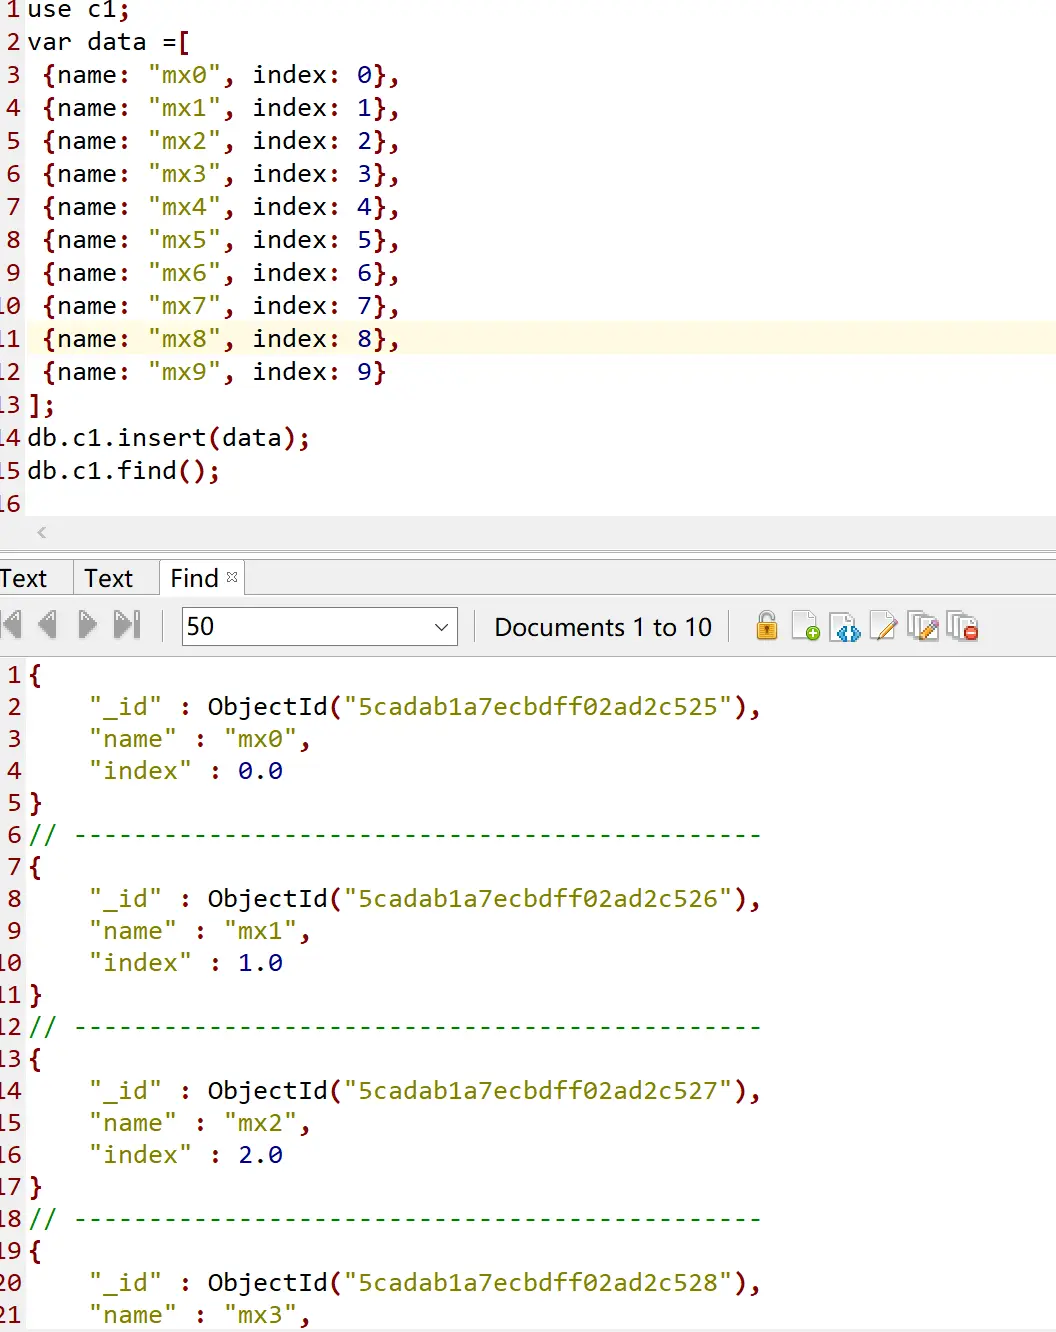Switch to the leftmost Text tab
1056x1332 pixels.
tap(24, 578)
